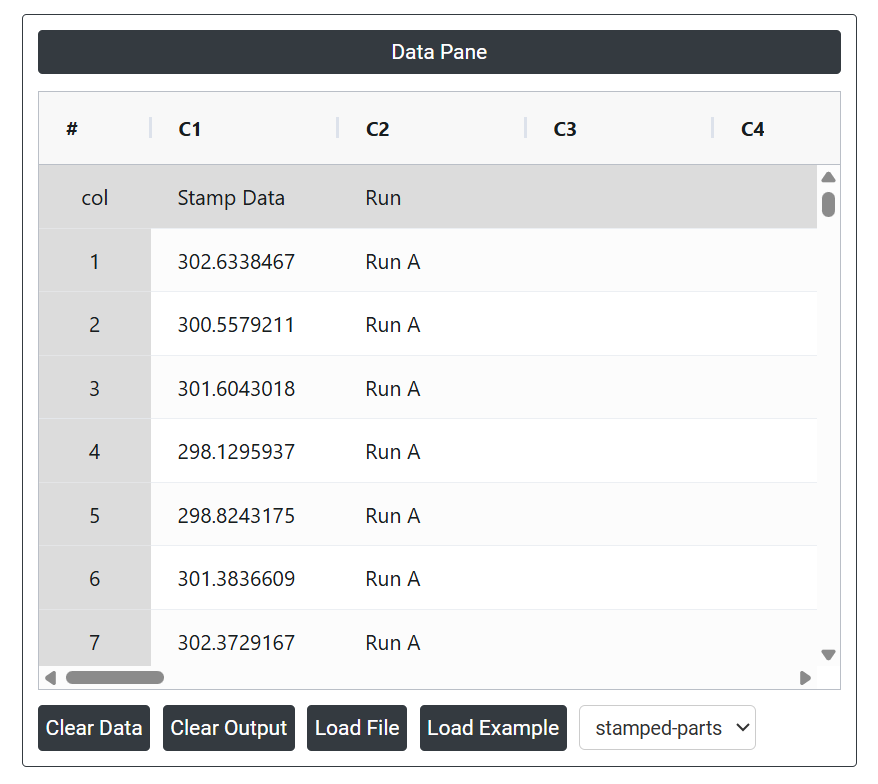Screen dimensions: 878x784
Task: Click the Load Example button
Action: 493,728
